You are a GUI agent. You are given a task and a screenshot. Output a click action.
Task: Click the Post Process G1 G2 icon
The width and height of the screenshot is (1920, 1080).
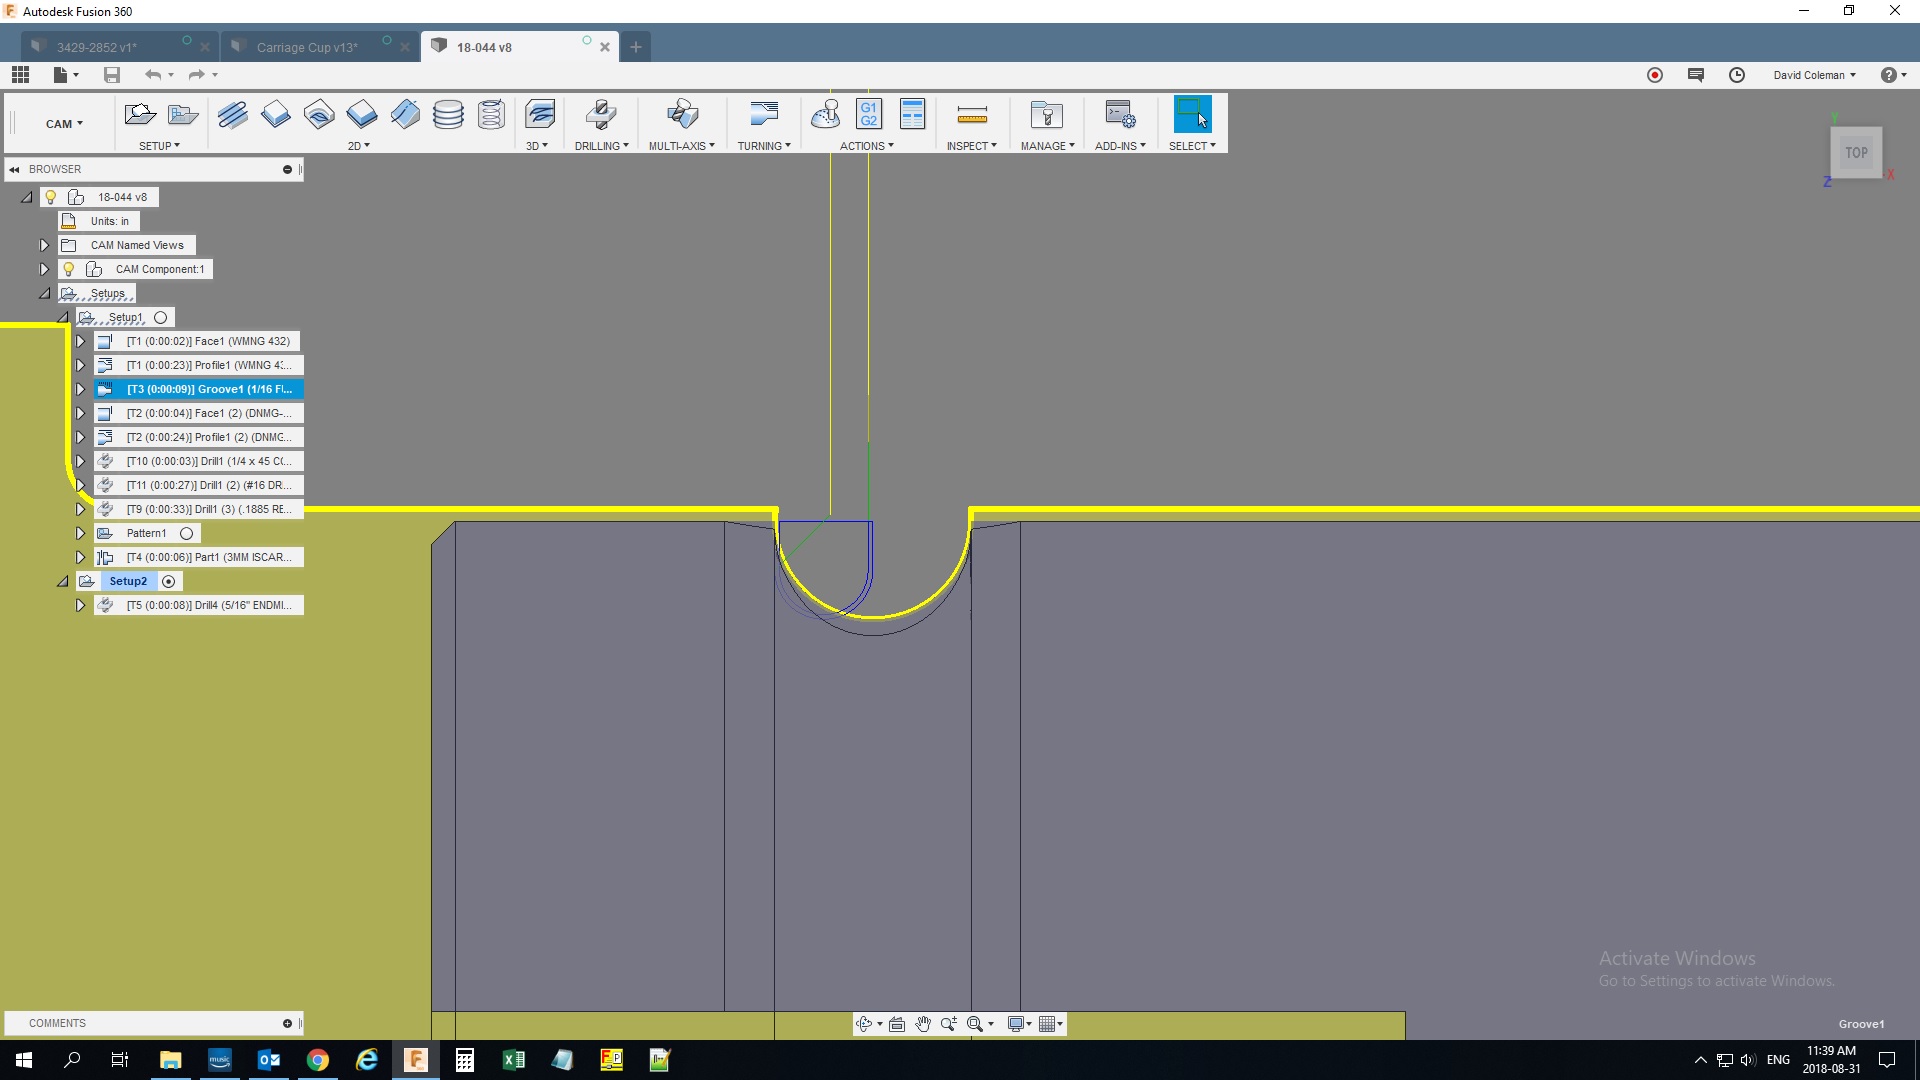click(869, 114)
